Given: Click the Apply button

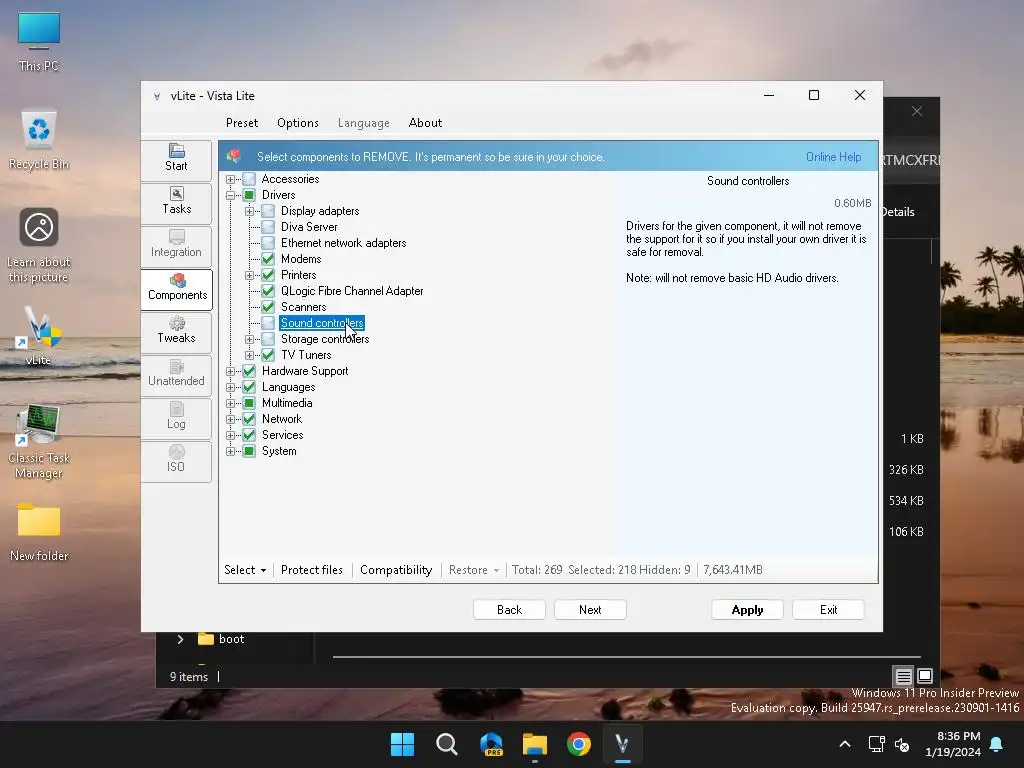Looking at the screenshot, I should click(747, 609).
